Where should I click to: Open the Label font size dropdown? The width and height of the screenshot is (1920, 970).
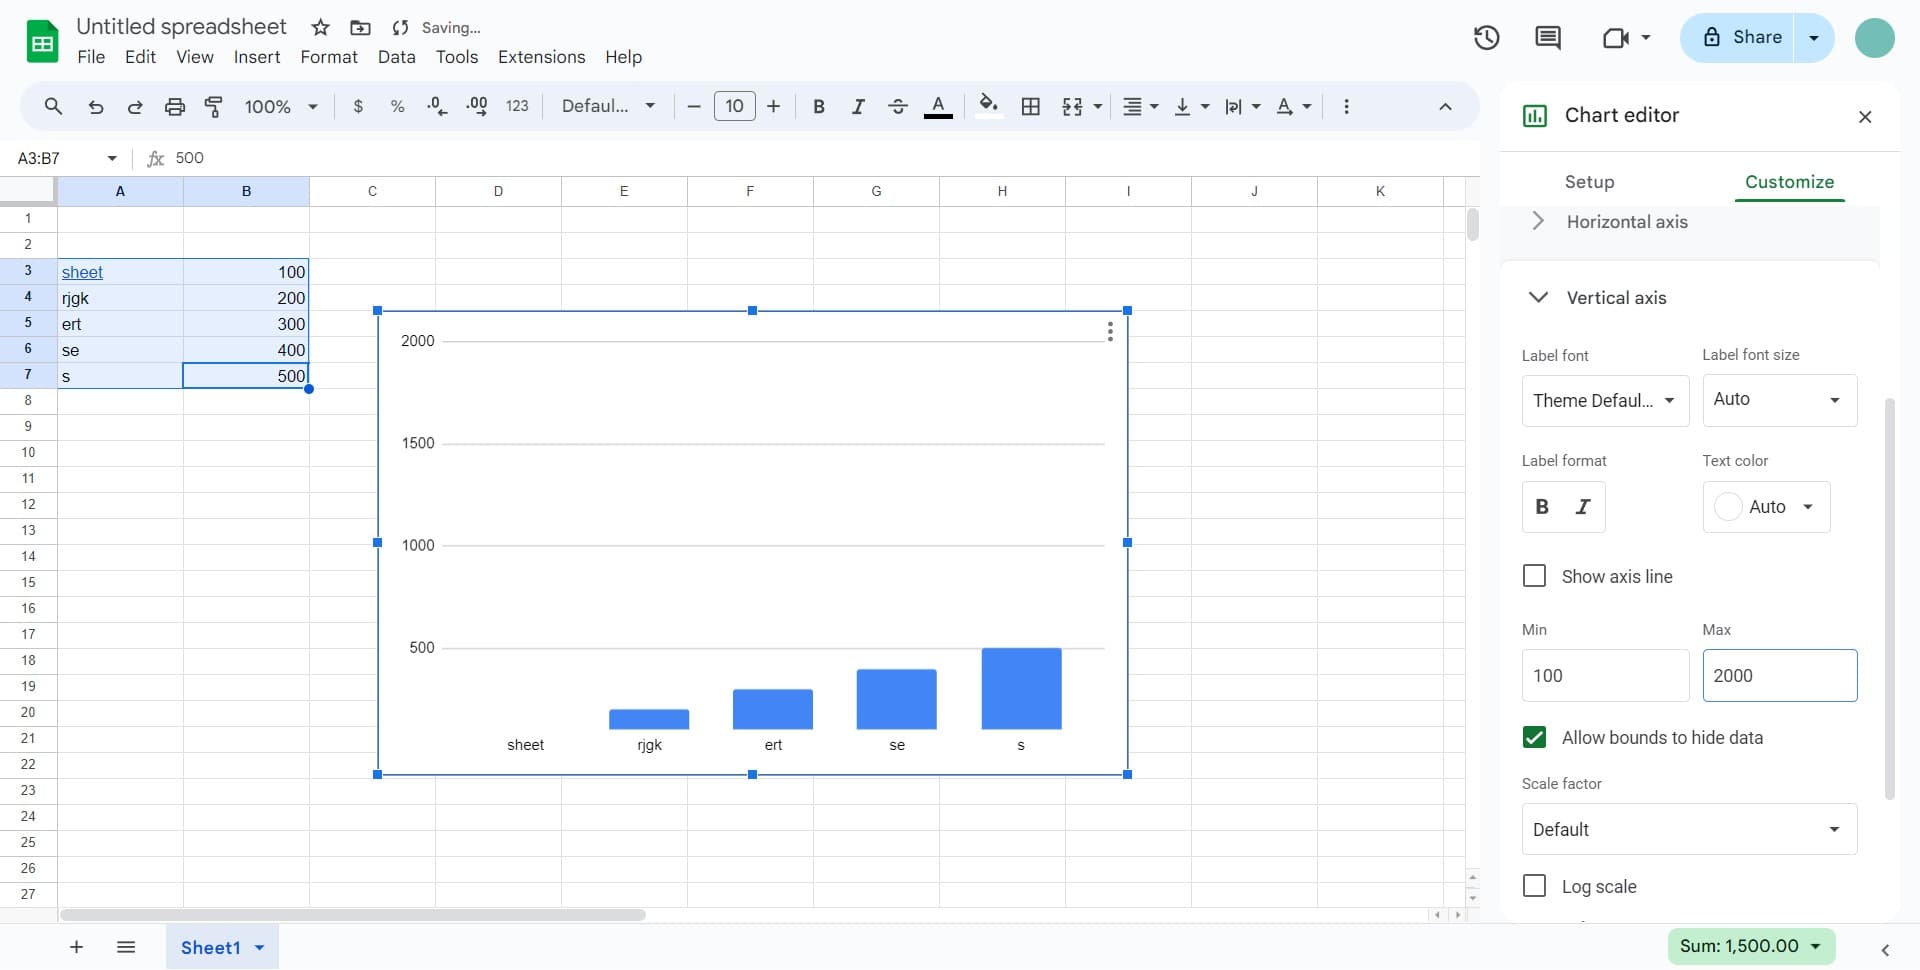coord(1779,400)
